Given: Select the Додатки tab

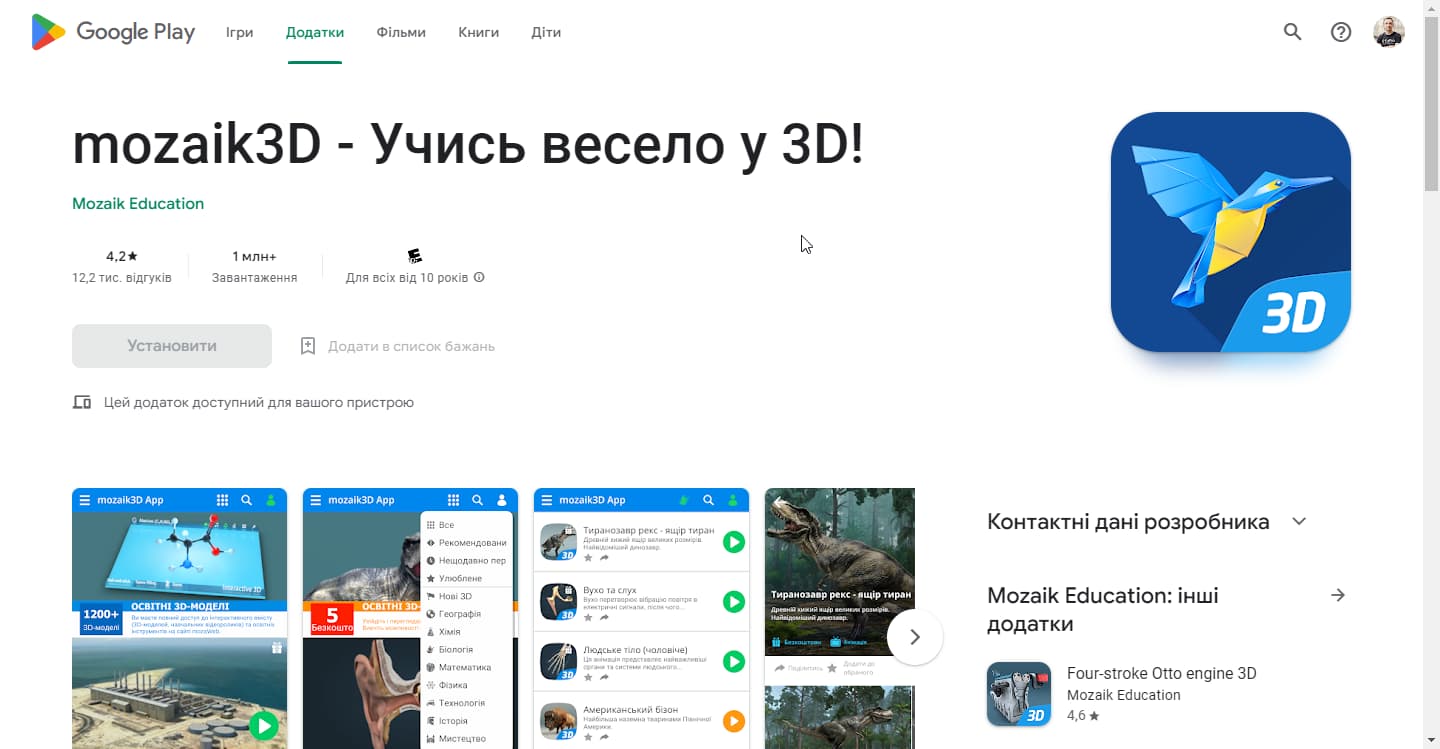Looking at the screenshot, I should (x=315, y=32).
